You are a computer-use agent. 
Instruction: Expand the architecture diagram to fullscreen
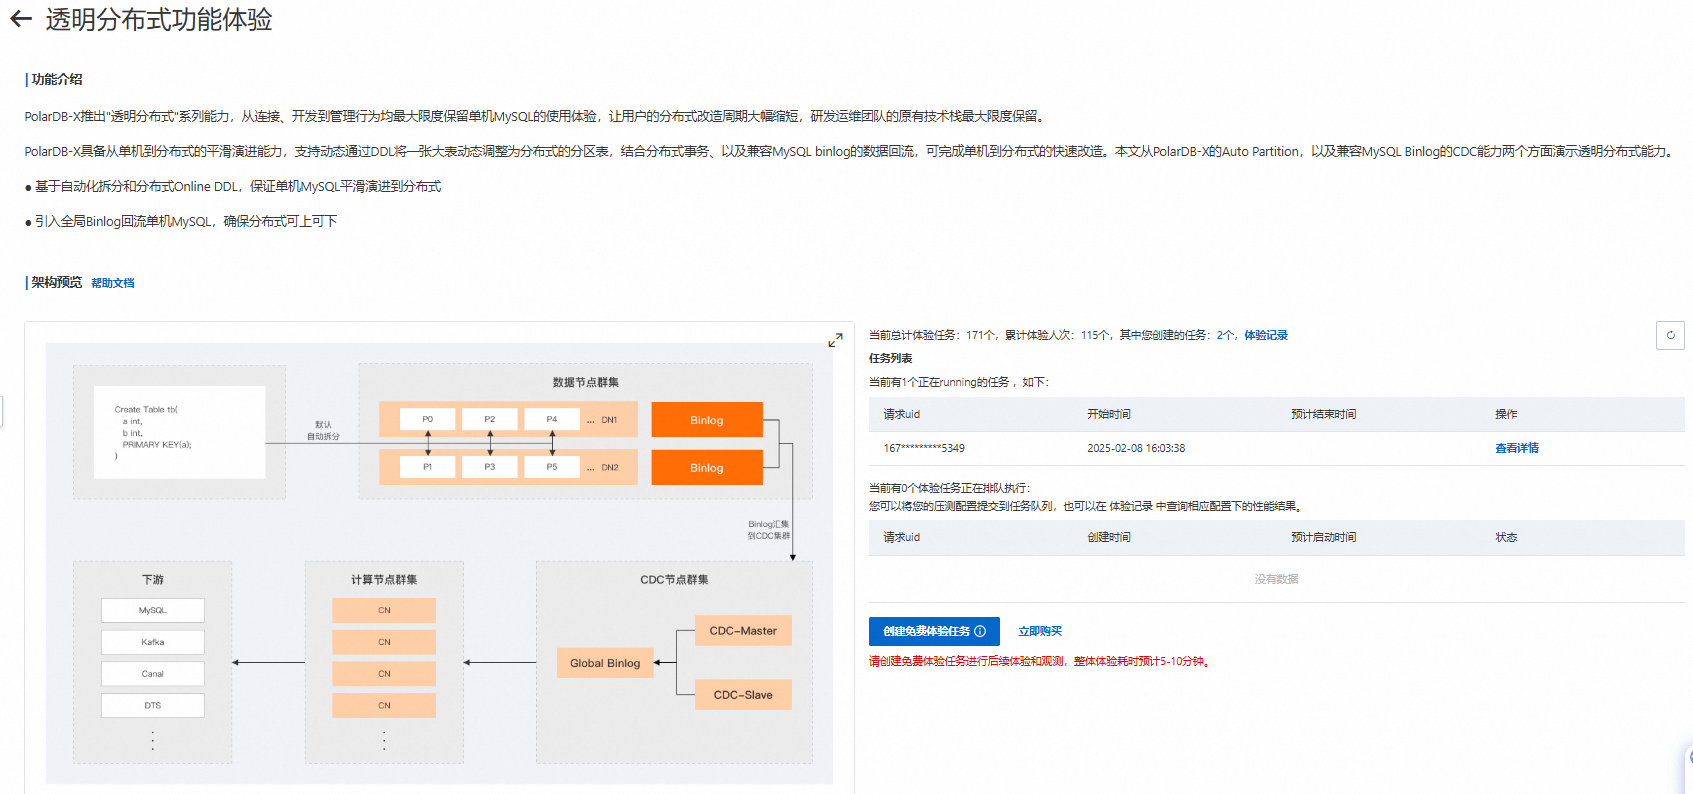pos(836,341)
